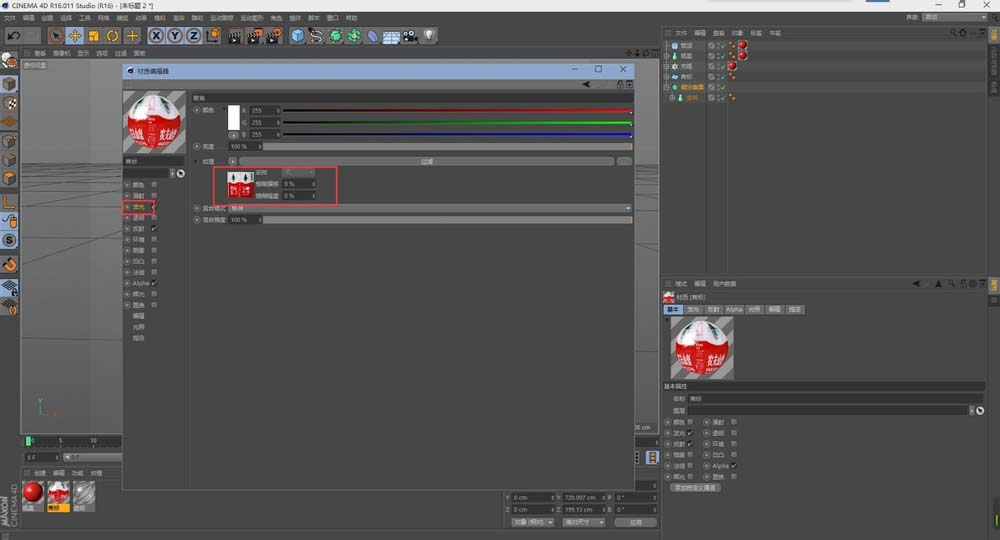Screen dimensions: 1000x540
Task: Click the Camera object icon
Action: (x=410, y=36)
